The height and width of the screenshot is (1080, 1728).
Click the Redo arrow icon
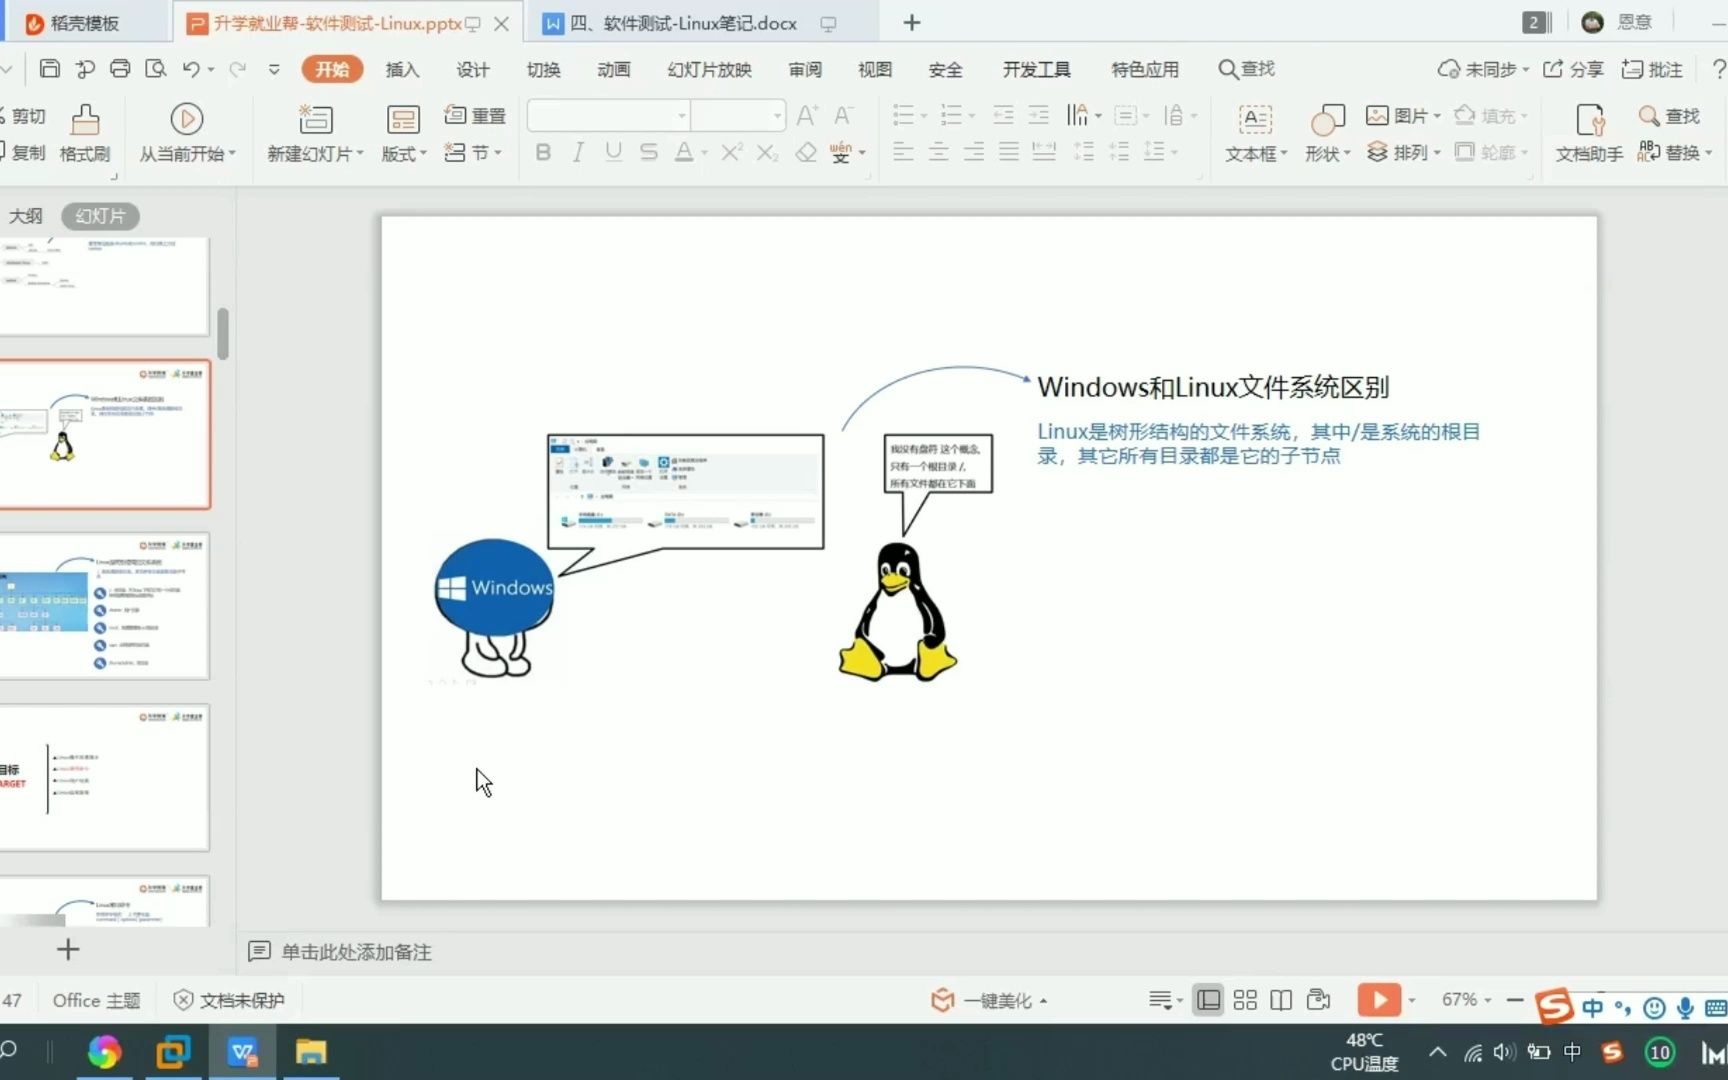click(x=237, y=69)
